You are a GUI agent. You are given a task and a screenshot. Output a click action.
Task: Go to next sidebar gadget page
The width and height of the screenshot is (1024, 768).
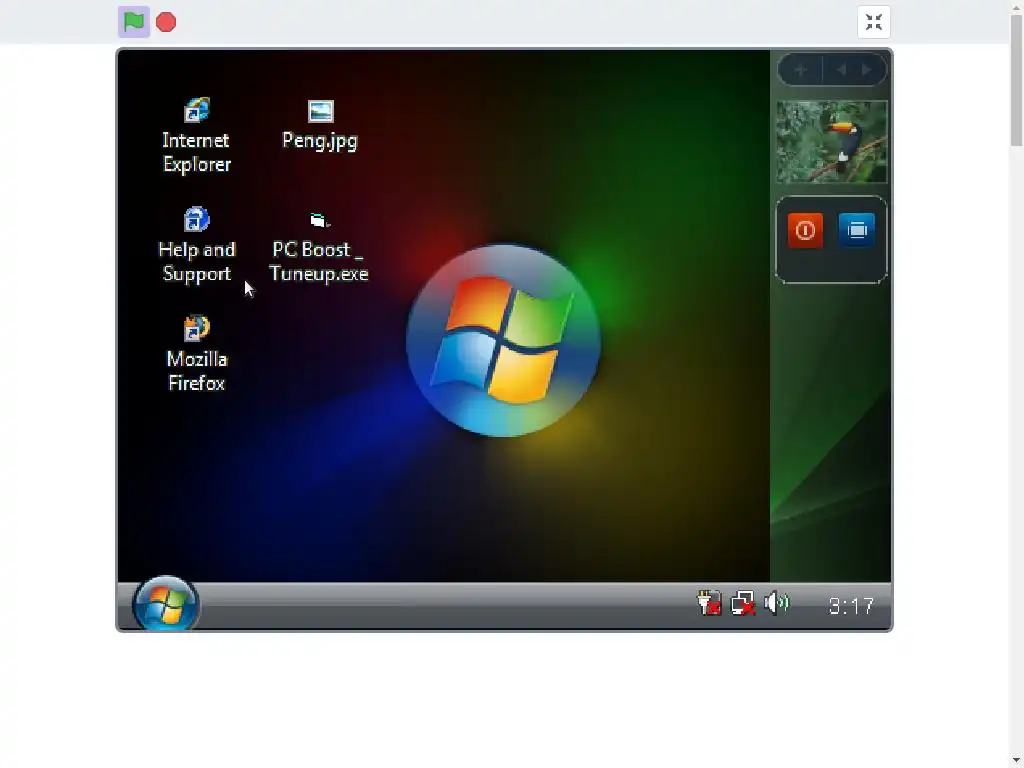(x=867, y=70)
